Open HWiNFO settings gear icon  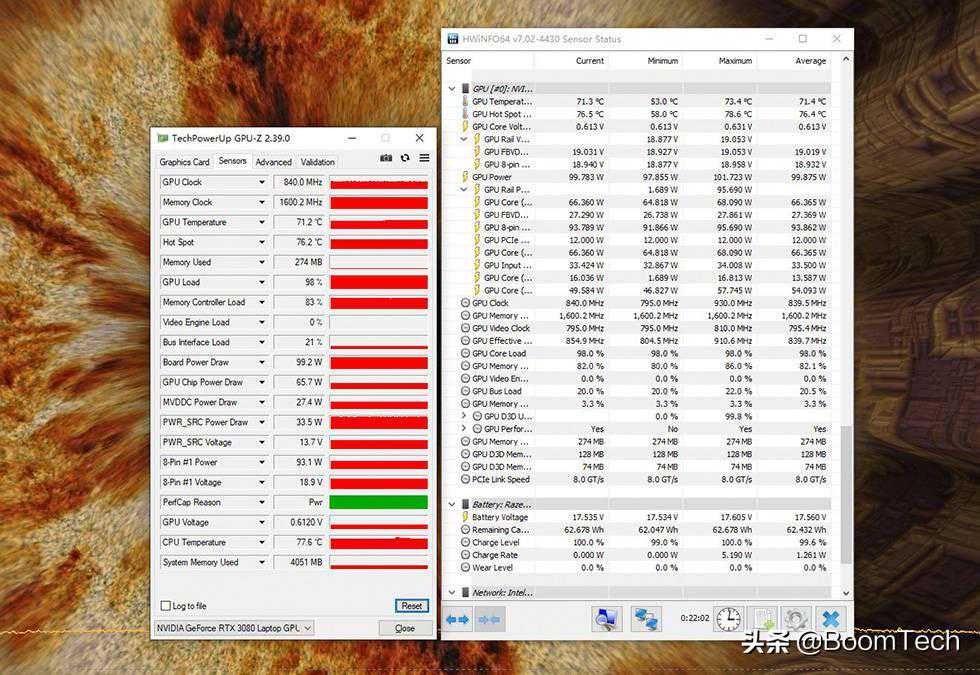795,620
